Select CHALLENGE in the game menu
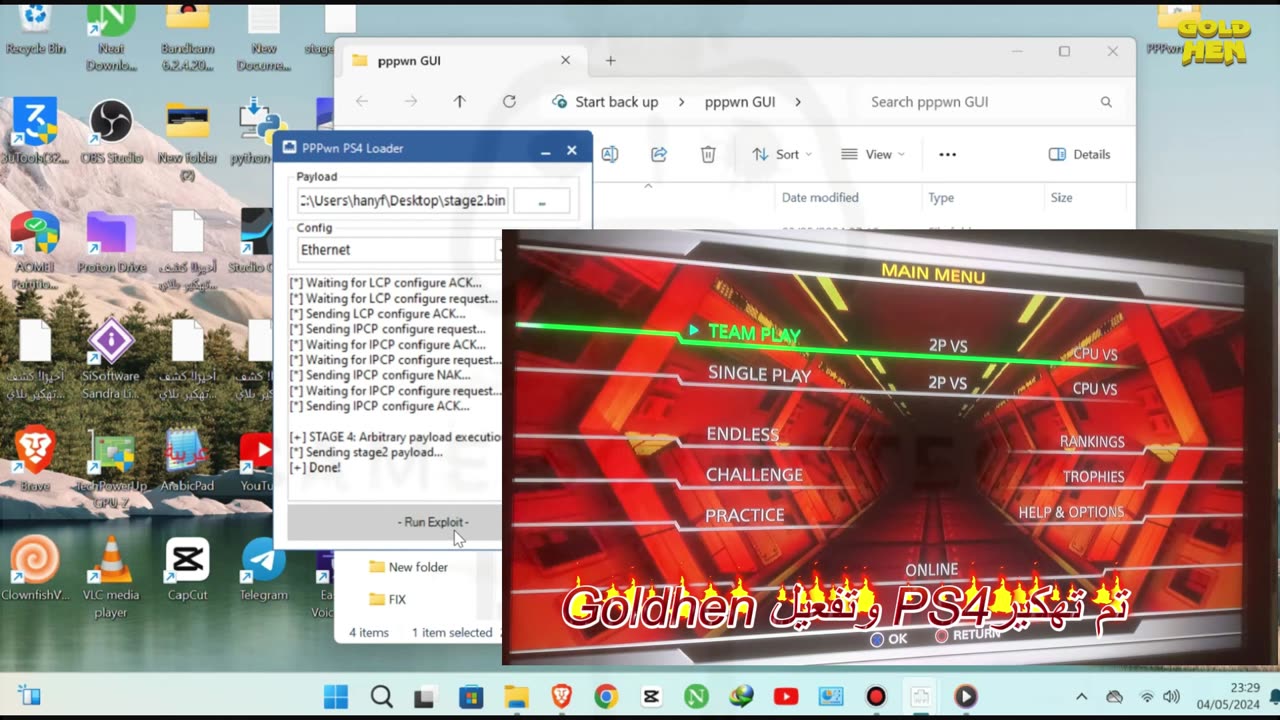Screen dimensions: 1280x720 (754, 475)
